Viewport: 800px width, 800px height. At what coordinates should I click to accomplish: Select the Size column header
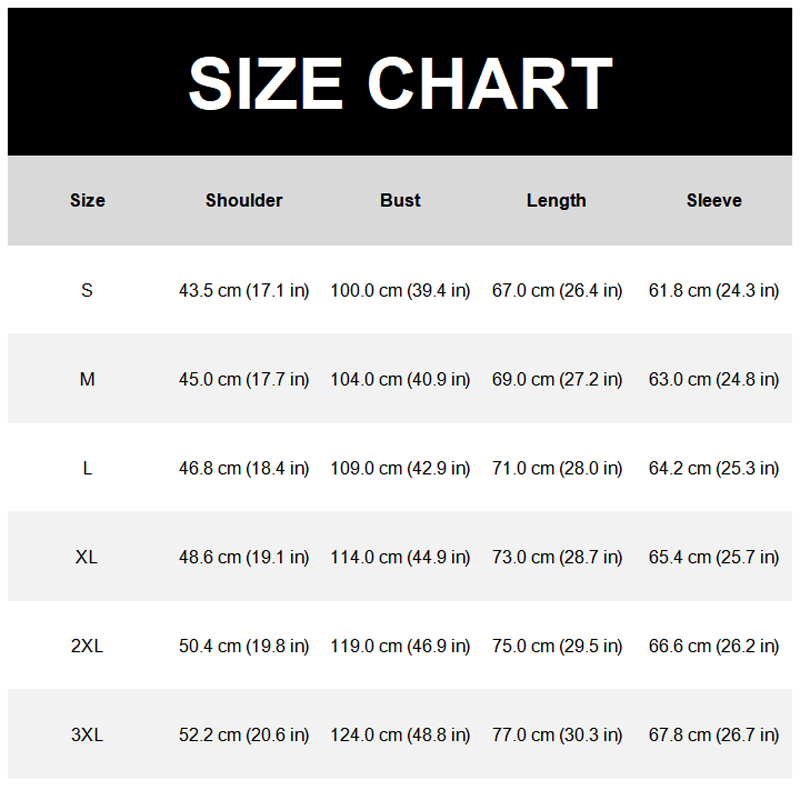click(87, 201)
